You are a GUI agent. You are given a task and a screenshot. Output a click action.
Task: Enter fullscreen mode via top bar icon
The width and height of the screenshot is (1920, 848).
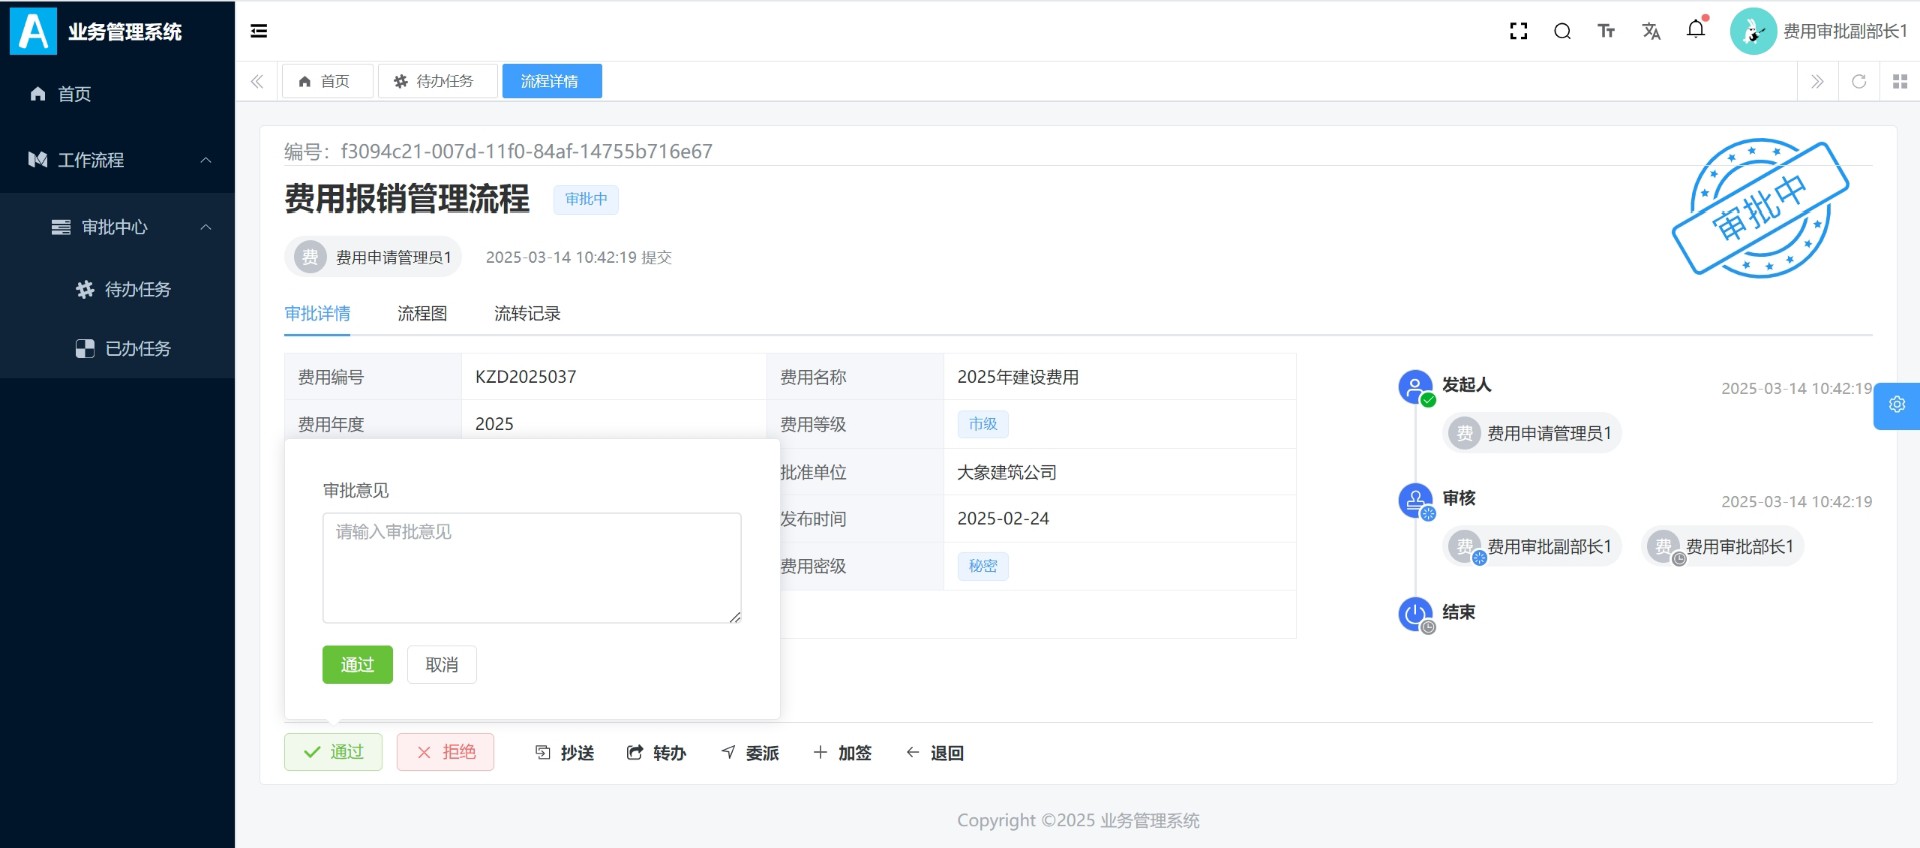(1518, 31)
